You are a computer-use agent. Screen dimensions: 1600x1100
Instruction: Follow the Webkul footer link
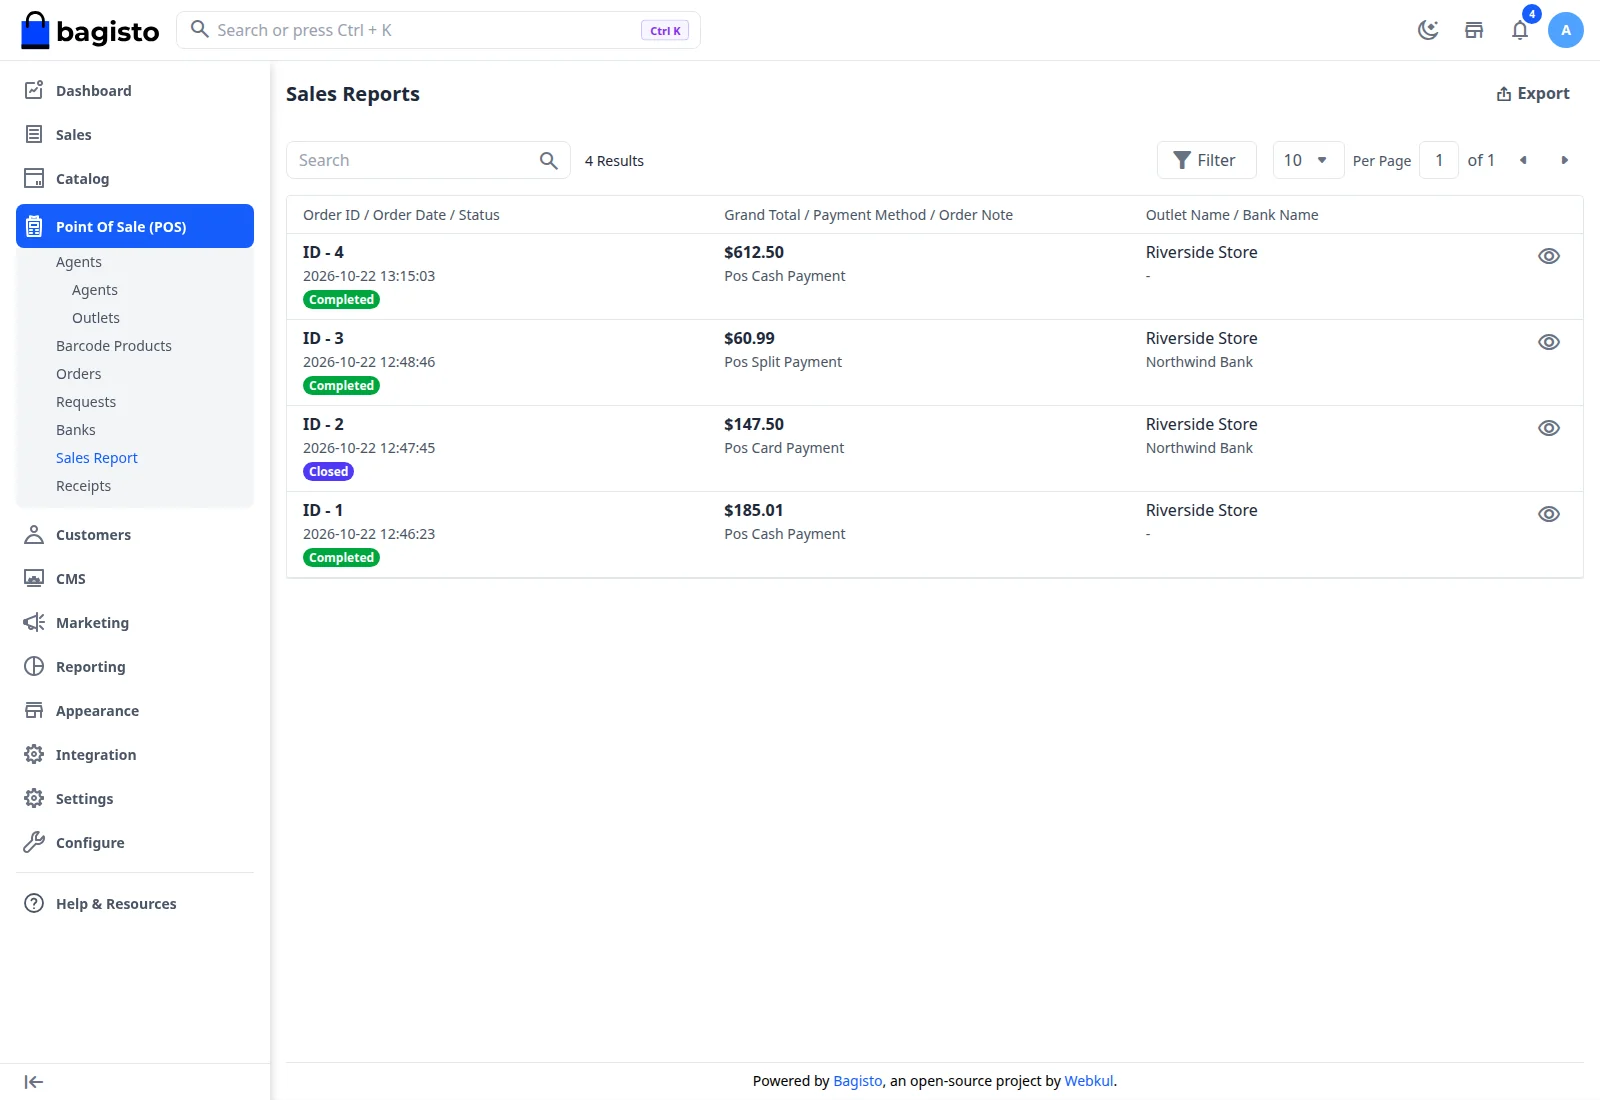tap(1089, 1081)
